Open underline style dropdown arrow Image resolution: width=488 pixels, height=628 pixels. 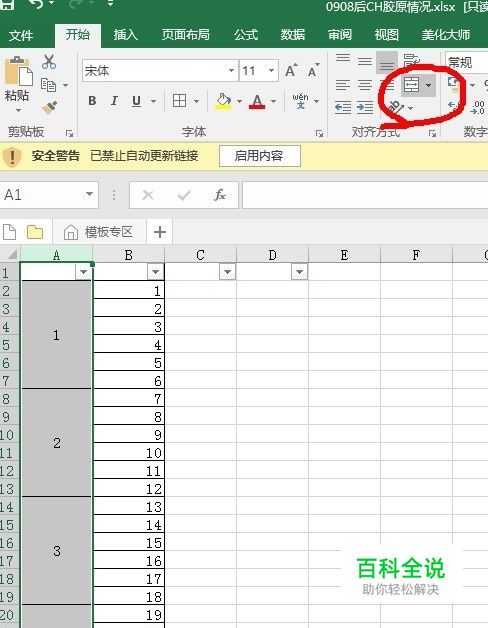[153, 101]
